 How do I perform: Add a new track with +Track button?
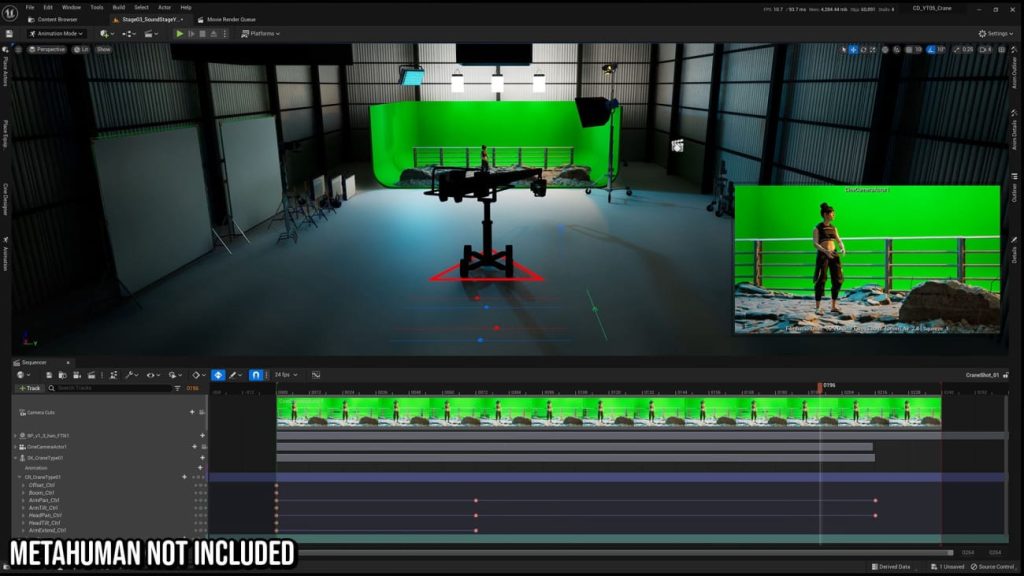(29, 388)
